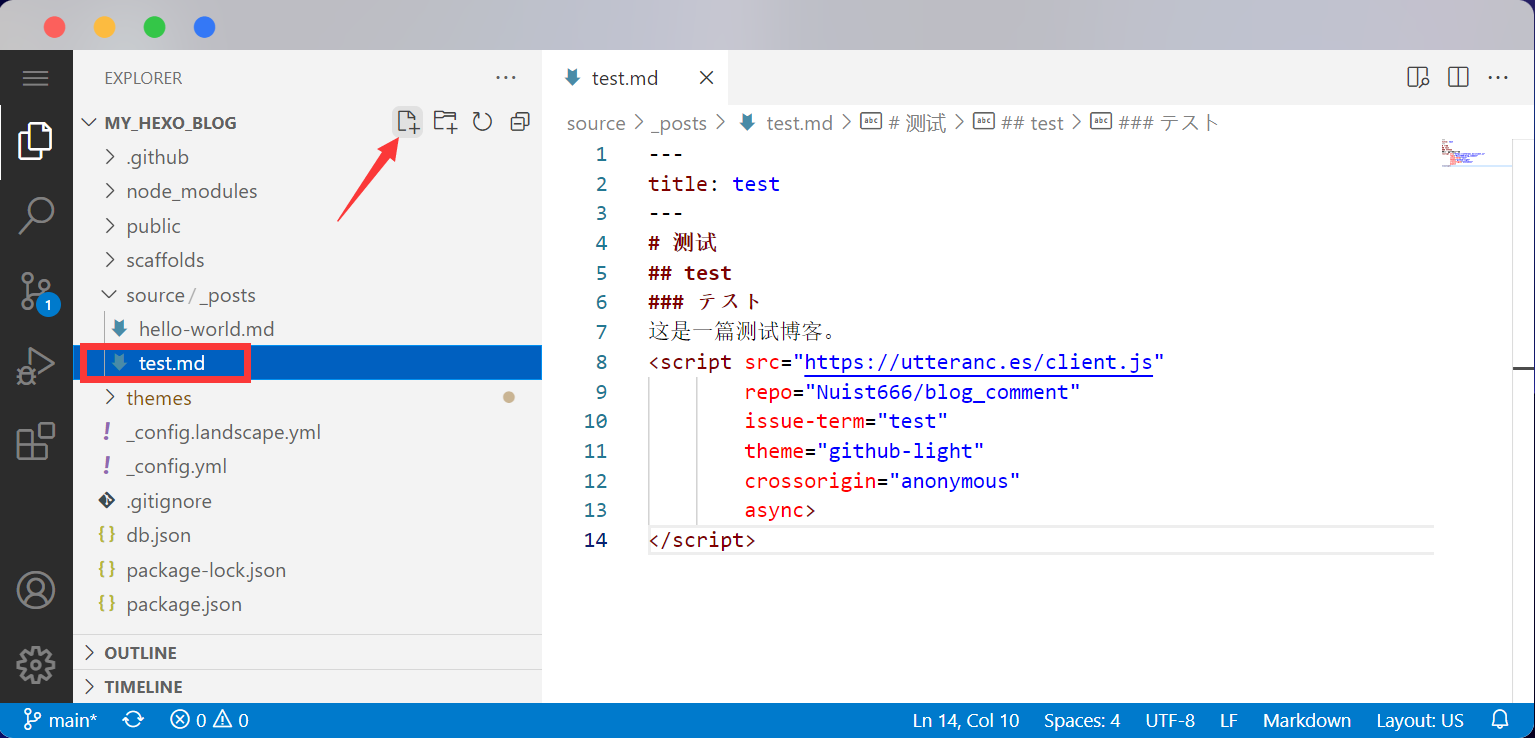The width and height of the screenshot is (1535, 738).
Task: Click the New Folder icon in Explorer
Action: [x=445, y=122]
